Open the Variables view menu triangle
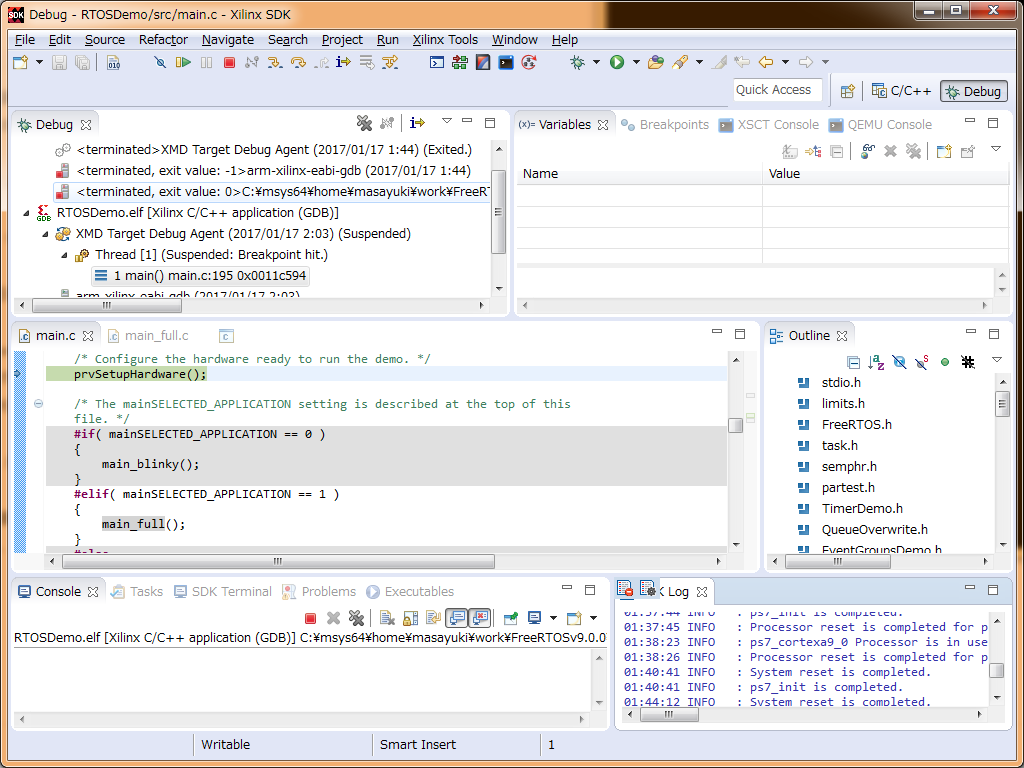1024x768 pixels. pos(995,150)
